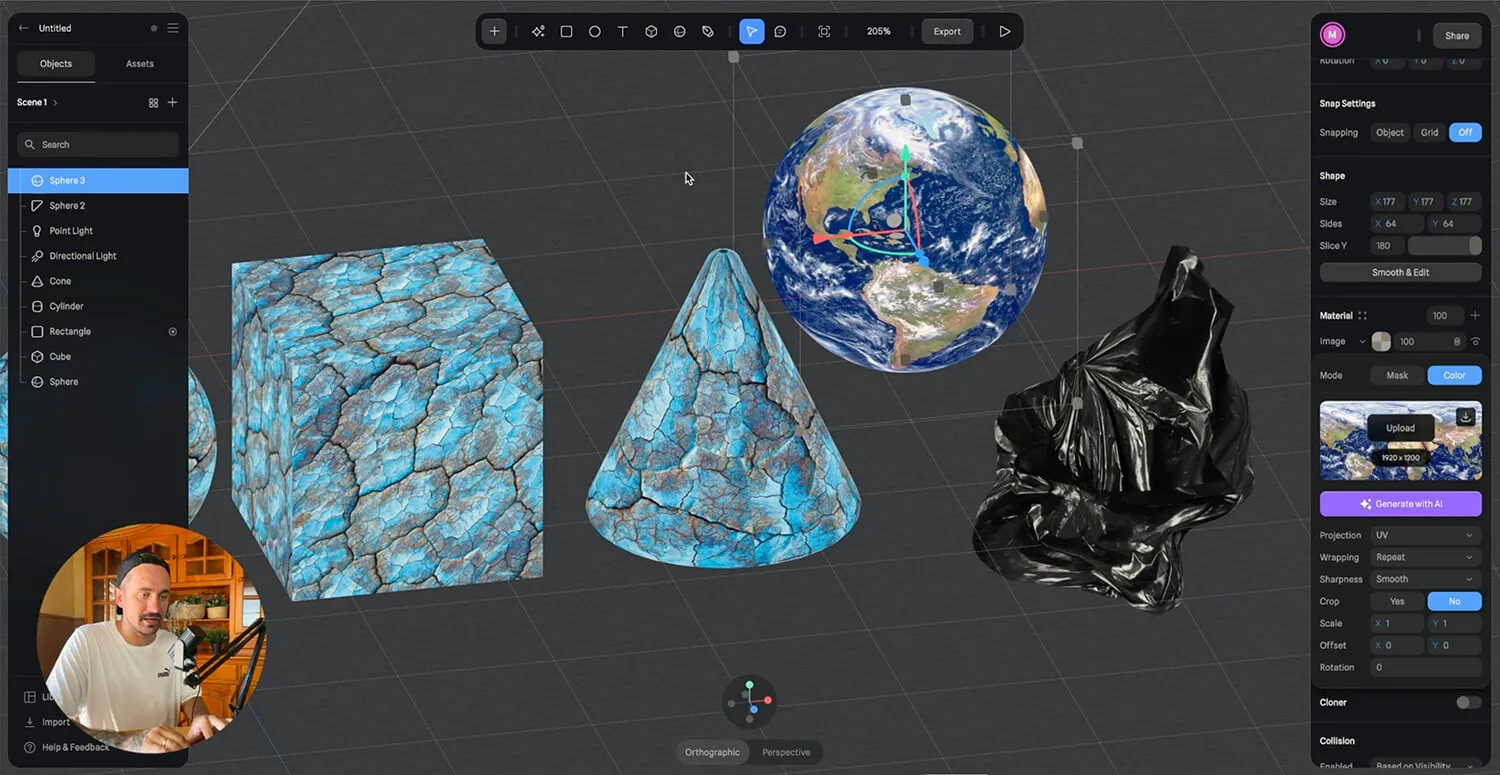
Task: Click the Share button
Action: [x=1457, y=35]
